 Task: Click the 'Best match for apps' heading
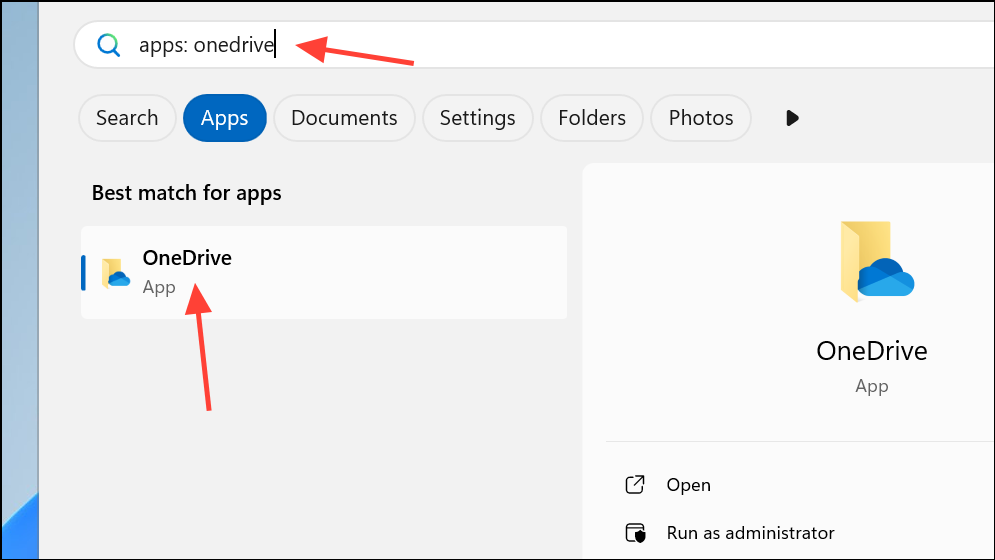click(187, 193)
